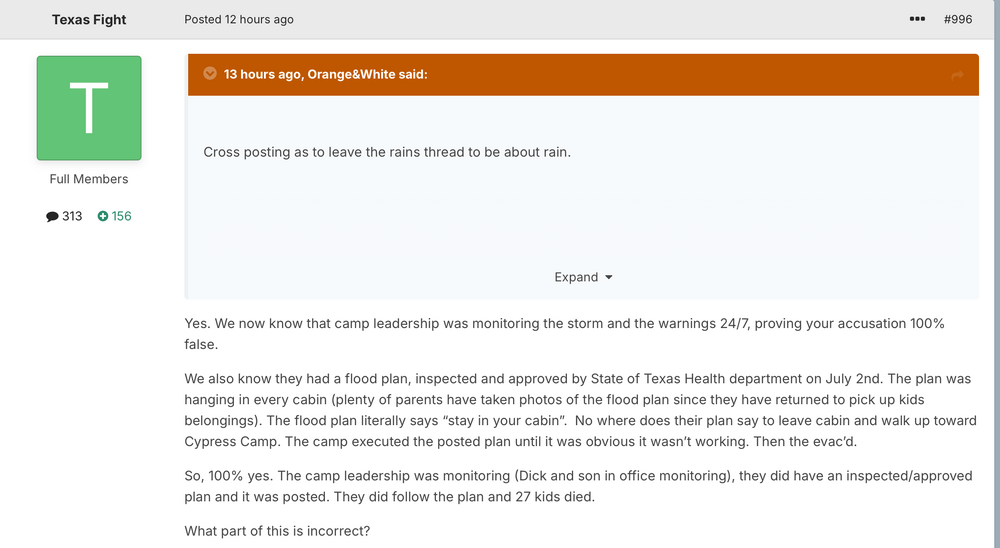Click the paragraph starting So, 100% yes
This screenshot has height=548, width=1000.
(x=578, y=485)
